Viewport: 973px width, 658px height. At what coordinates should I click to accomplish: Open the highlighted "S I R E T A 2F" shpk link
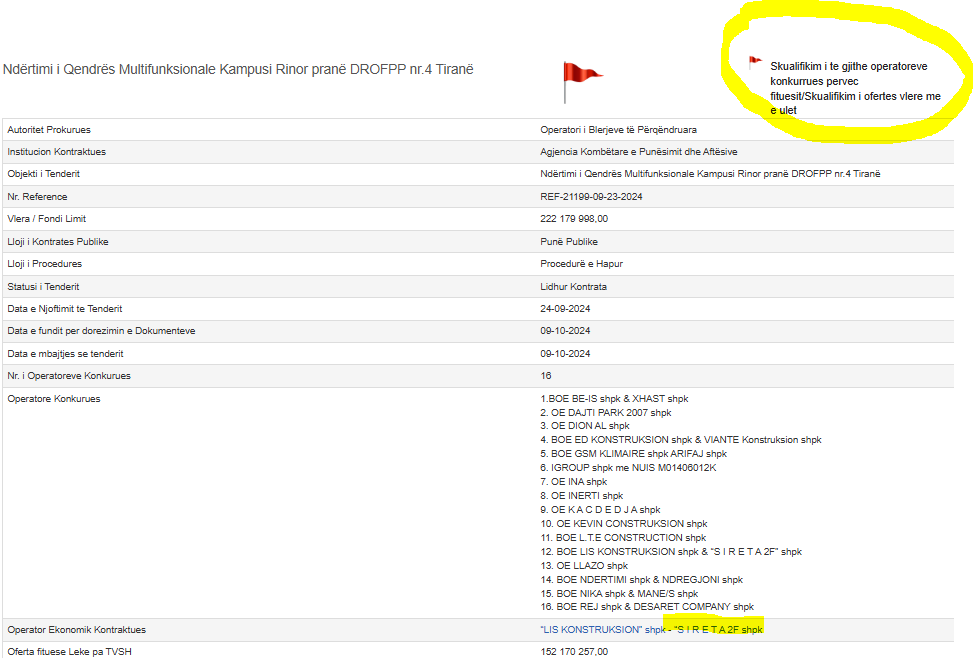tap(718, 630)
